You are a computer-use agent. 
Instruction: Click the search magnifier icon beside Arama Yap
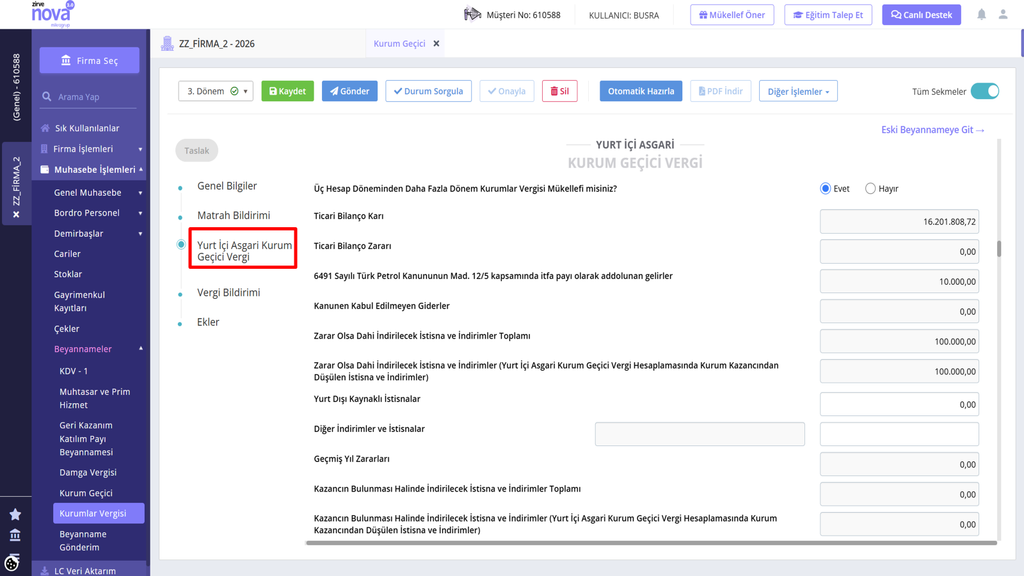(46, 97)
